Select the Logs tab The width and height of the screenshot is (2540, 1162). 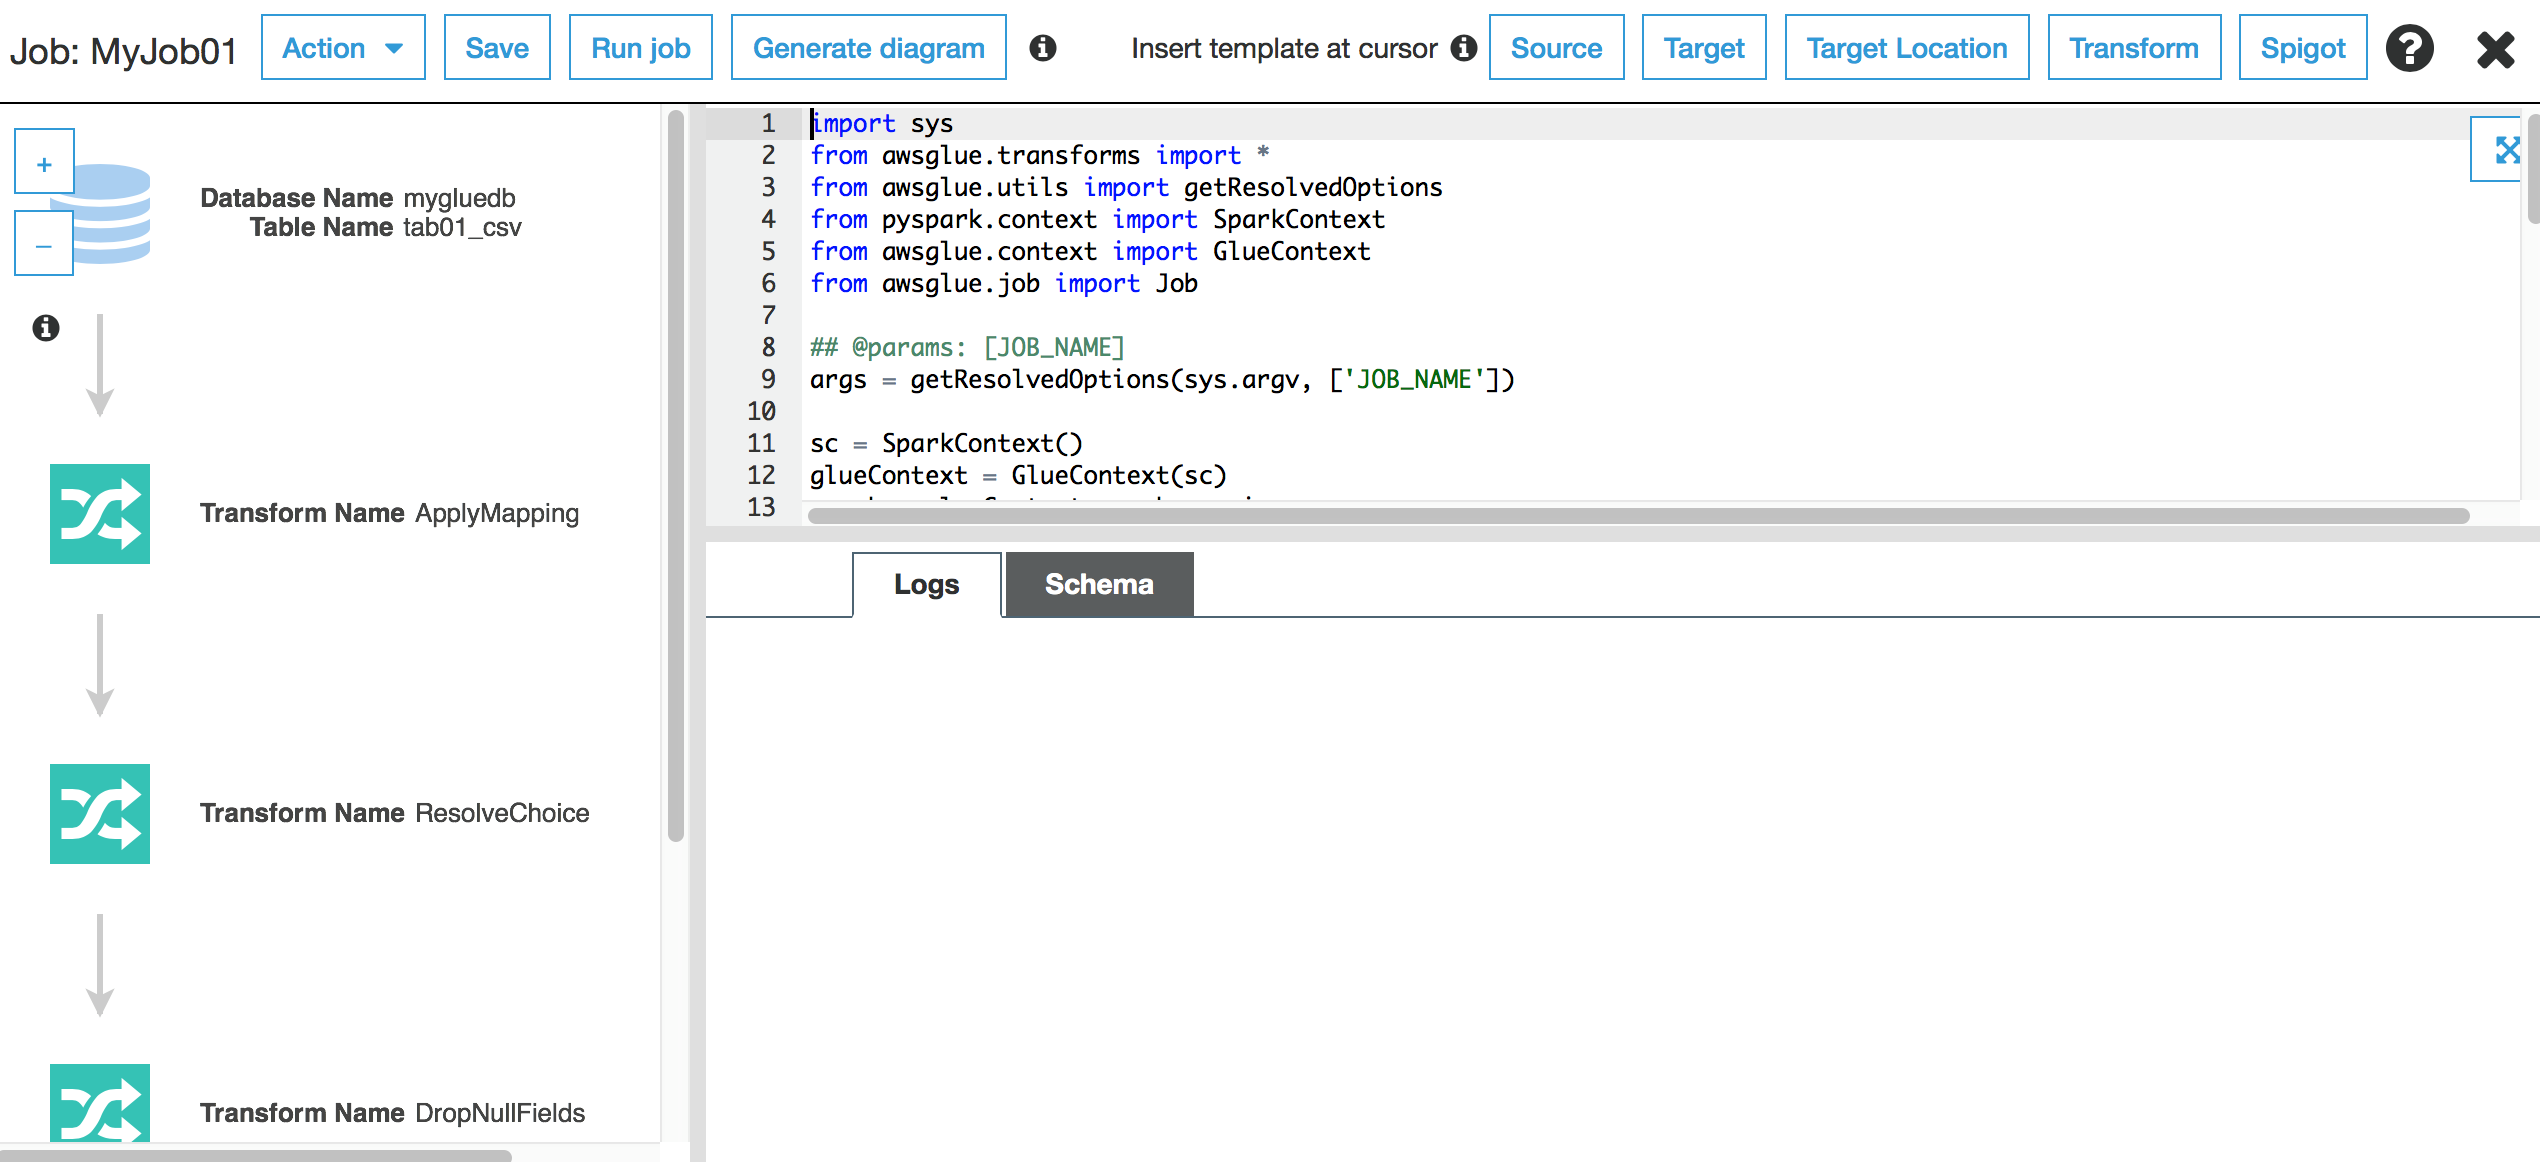pos(926,584)
